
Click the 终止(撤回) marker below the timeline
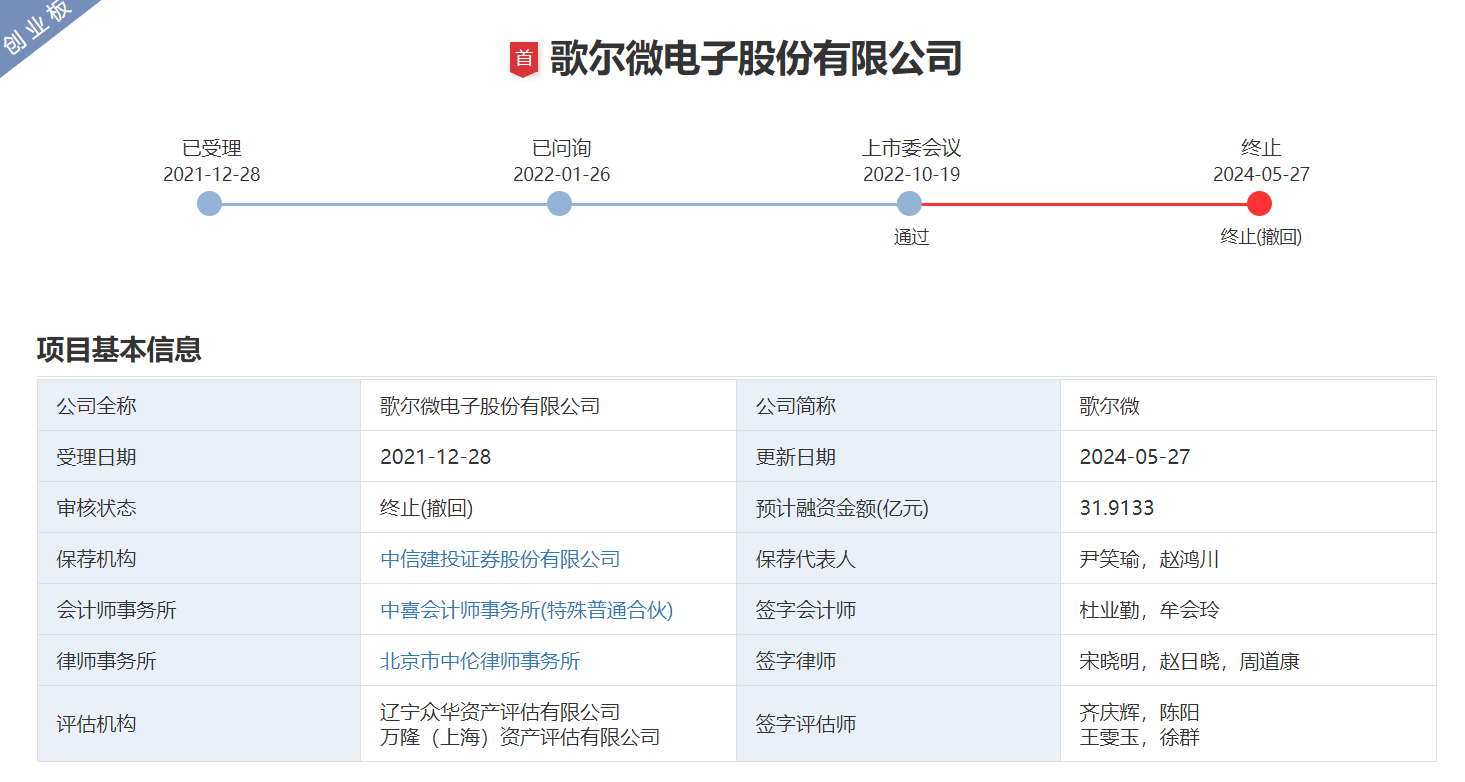pyautogui.click(x=1260, y=237)
